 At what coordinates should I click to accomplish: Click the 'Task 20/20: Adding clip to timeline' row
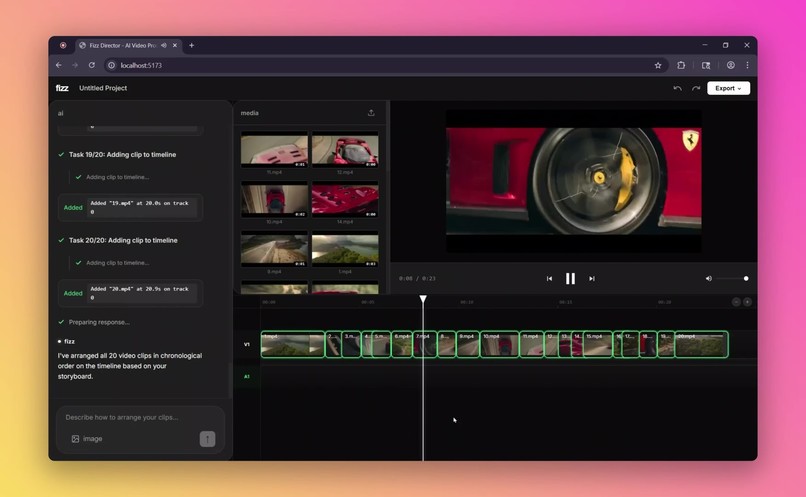(123, 241)
